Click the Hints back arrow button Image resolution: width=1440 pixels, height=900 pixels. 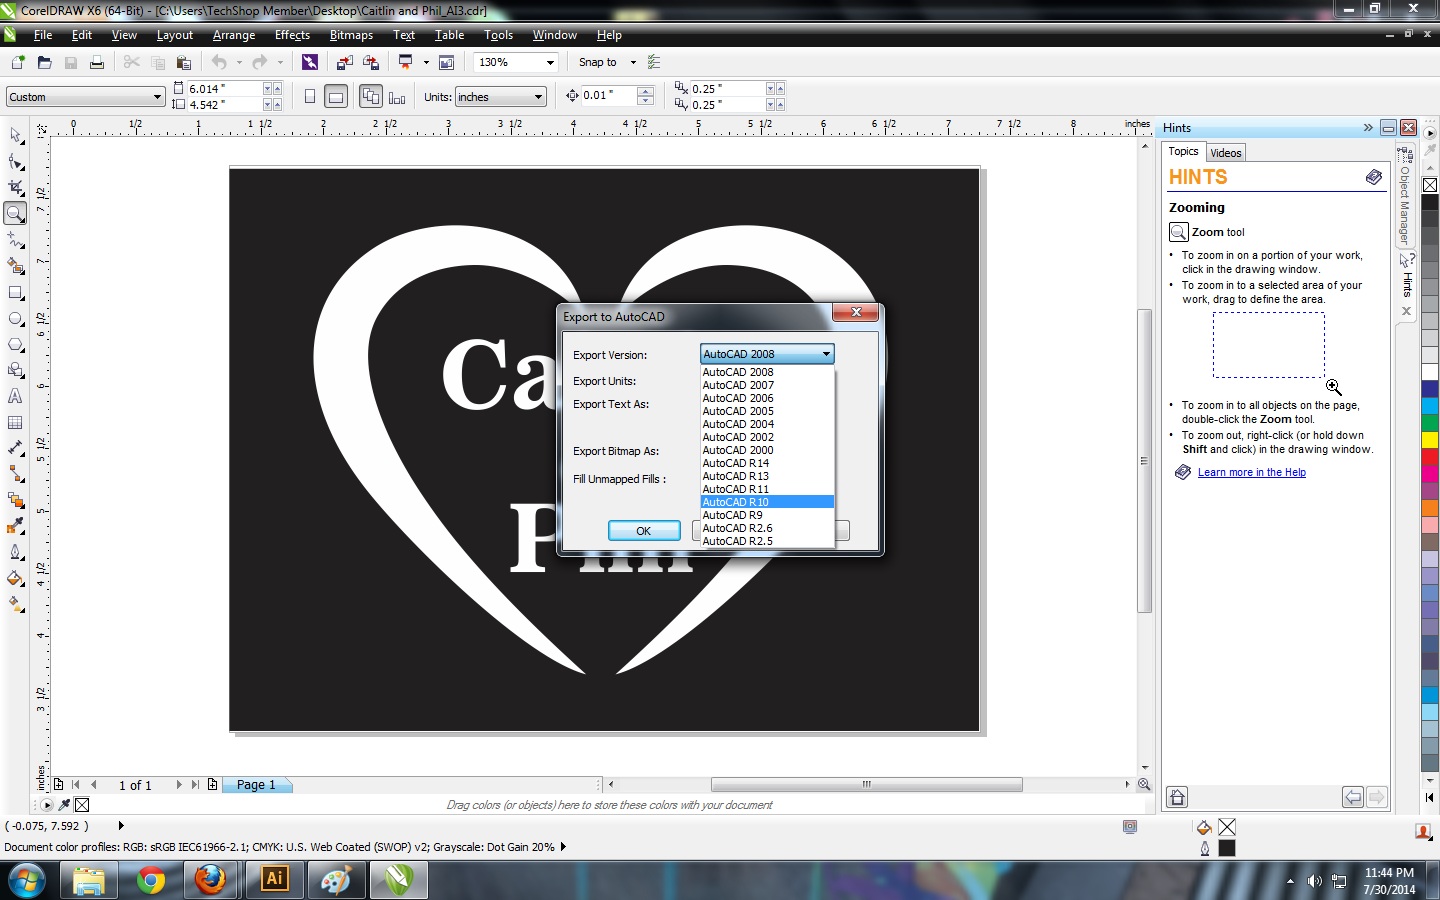[1352, 797]
